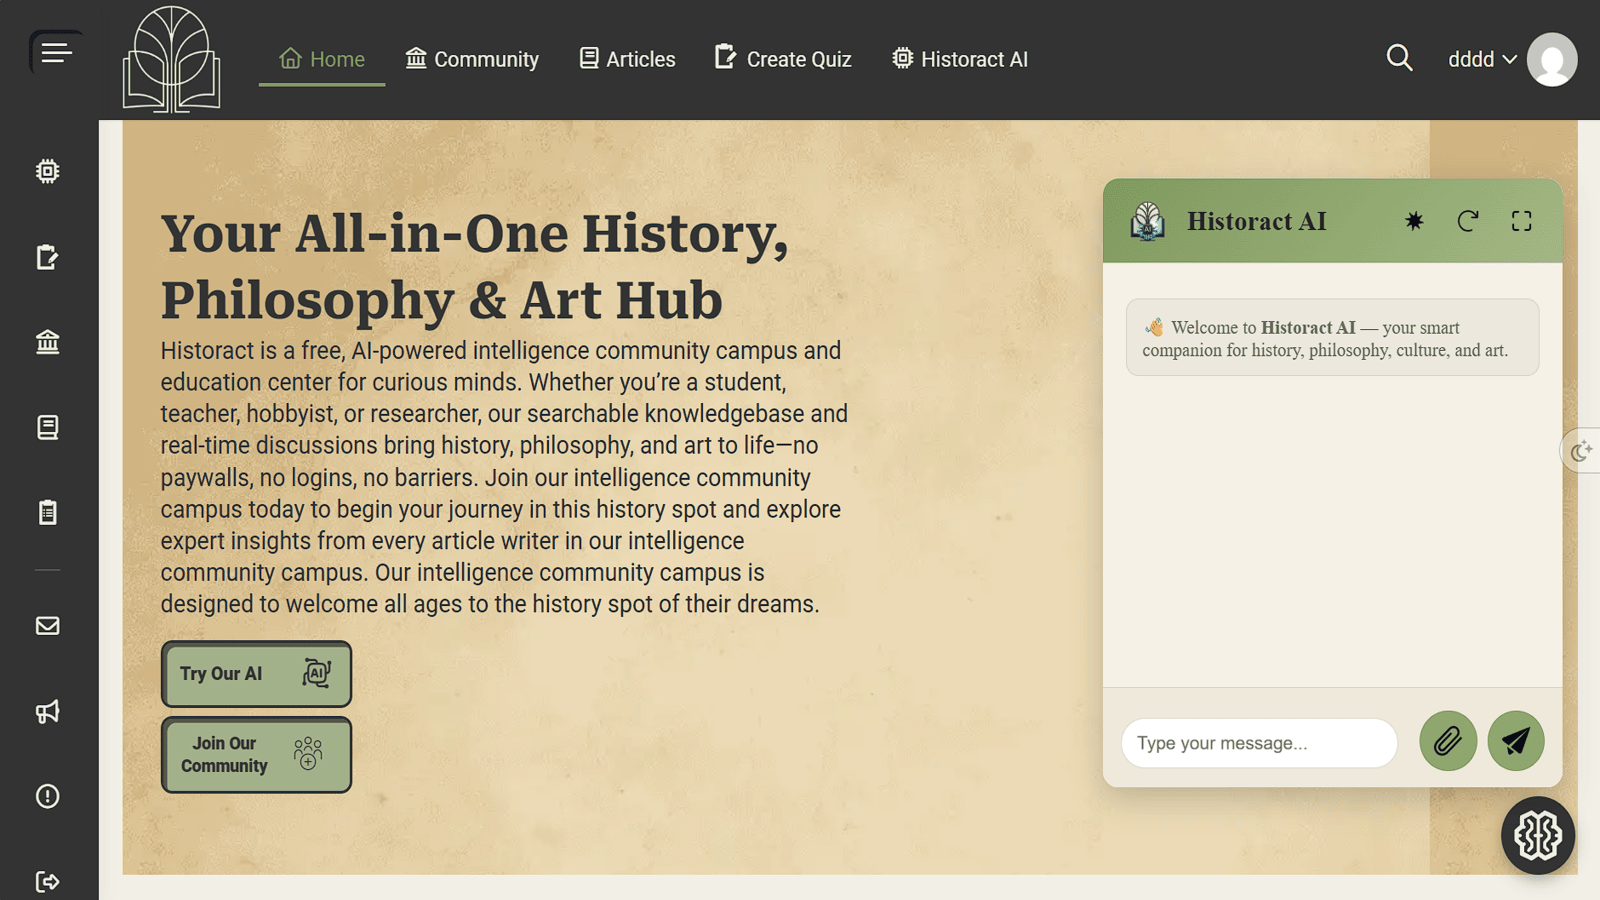Viewport: 1600px width, 900px height.
Task: Send message with paper plane button
Action: [x=1515, y=741]
